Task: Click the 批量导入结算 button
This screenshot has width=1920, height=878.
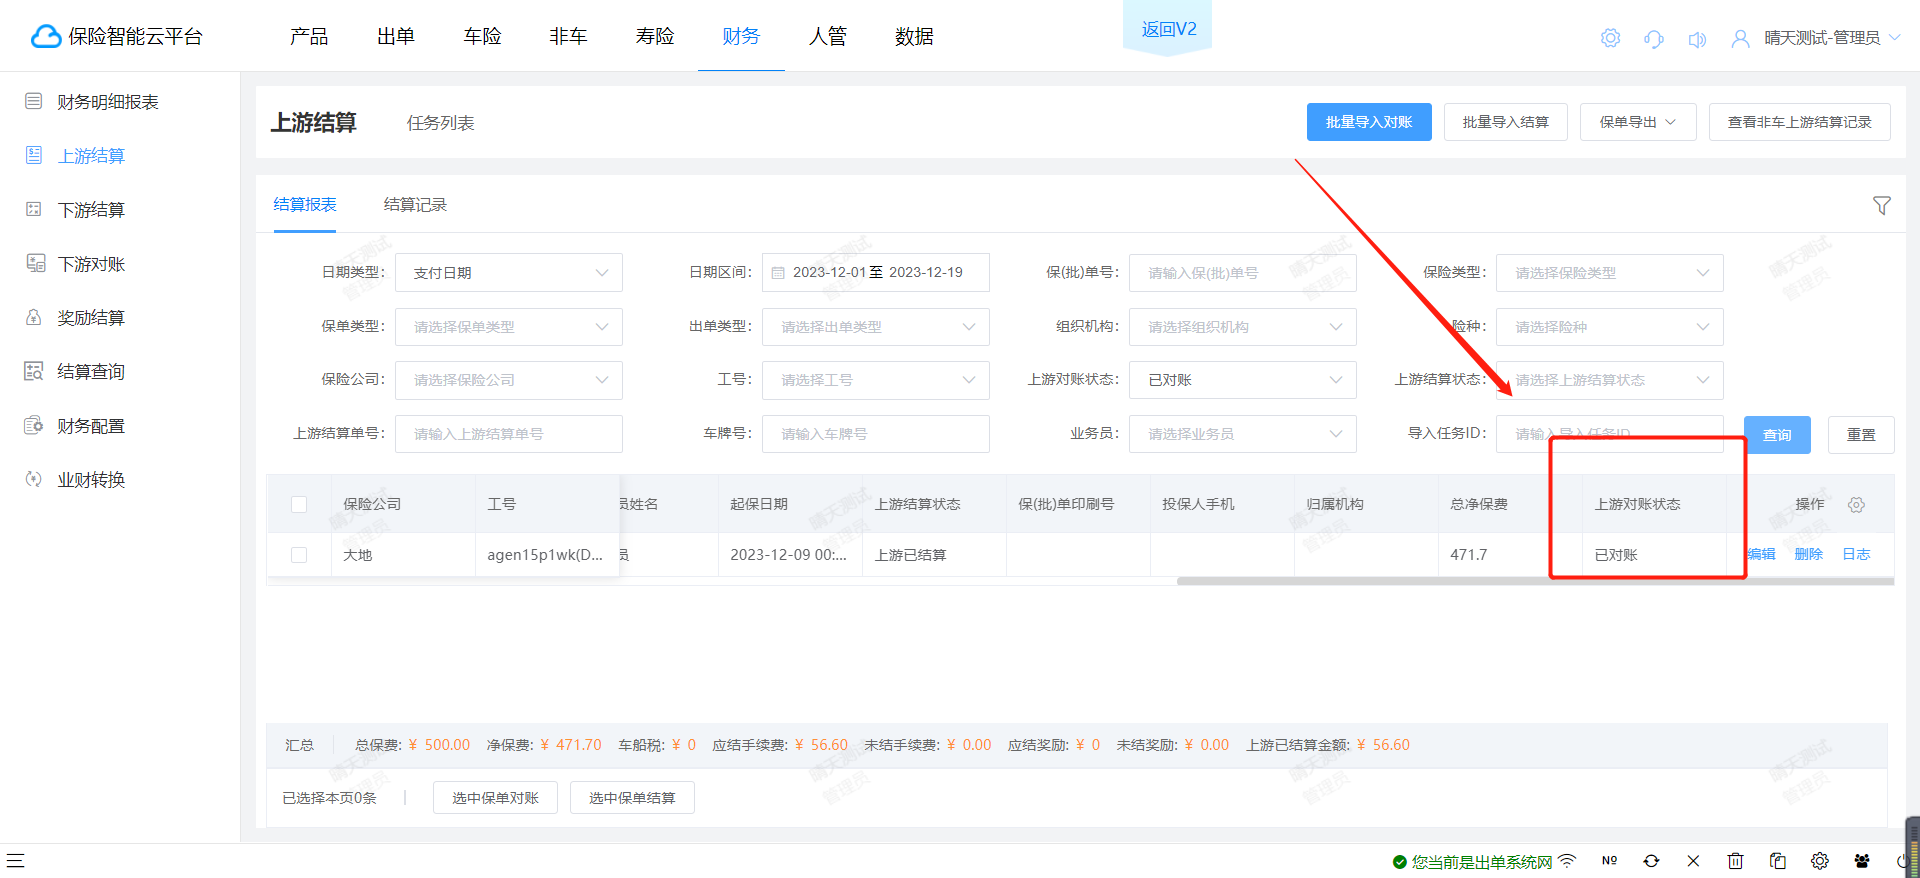Action: pos(1506,122)
